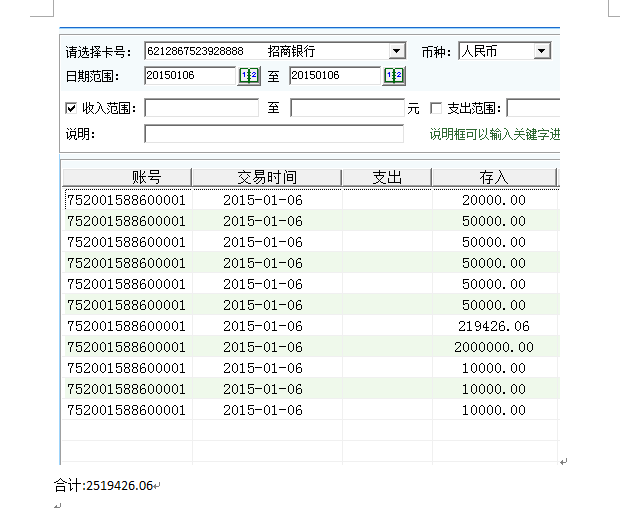Focus the 收入范围 maximum amount field before 元
This screenshot has width=620, height=508.
[x=346, y=108]
